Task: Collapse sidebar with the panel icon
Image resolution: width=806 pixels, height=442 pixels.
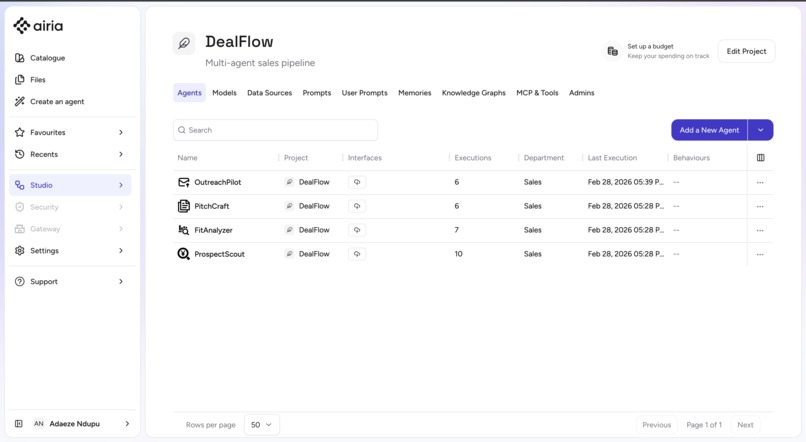Action: tap(19, 423)
